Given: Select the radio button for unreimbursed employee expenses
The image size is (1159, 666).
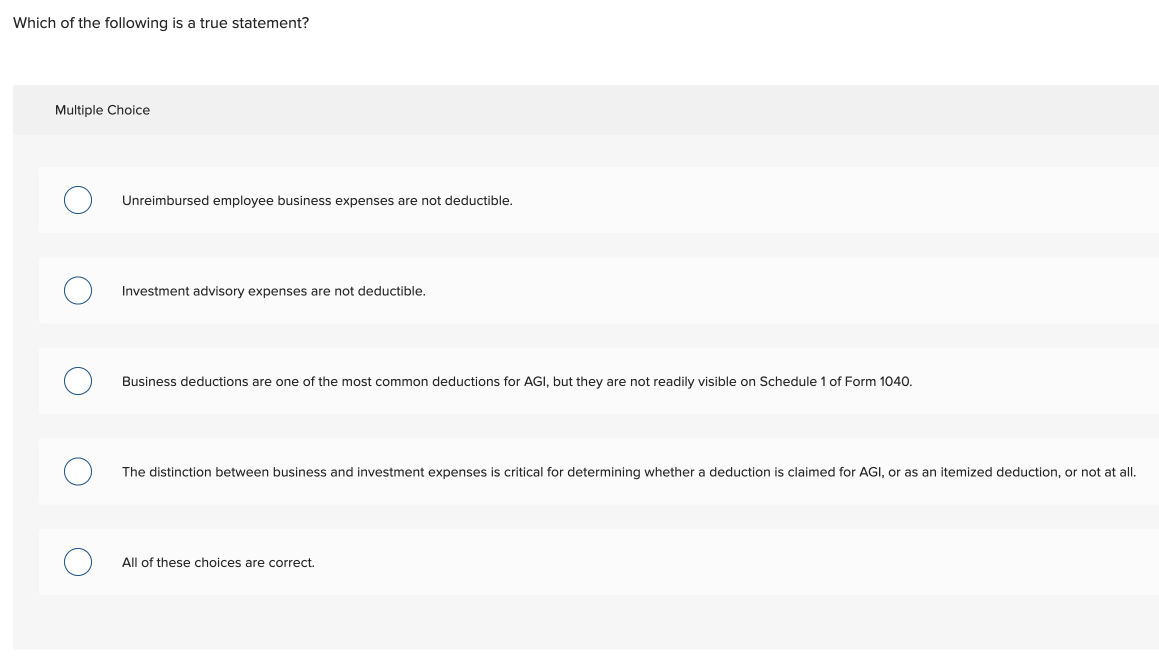Looking at the screenshot, I should pyautogui.click(x=78, y=200).
